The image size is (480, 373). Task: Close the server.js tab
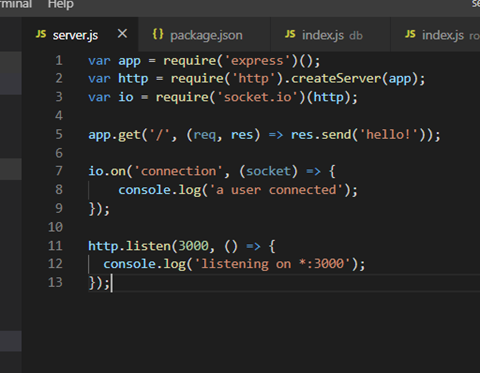[x=122, y=34]
